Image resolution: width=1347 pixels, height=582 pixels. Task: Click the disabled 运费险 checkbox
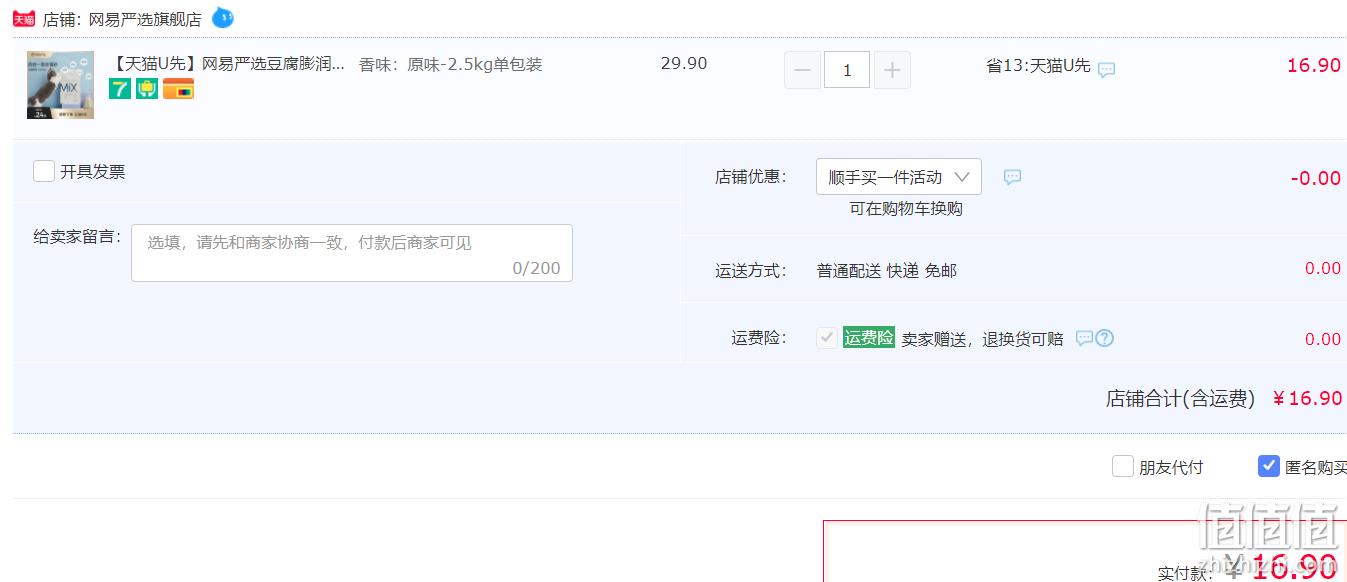pos(827,338)
